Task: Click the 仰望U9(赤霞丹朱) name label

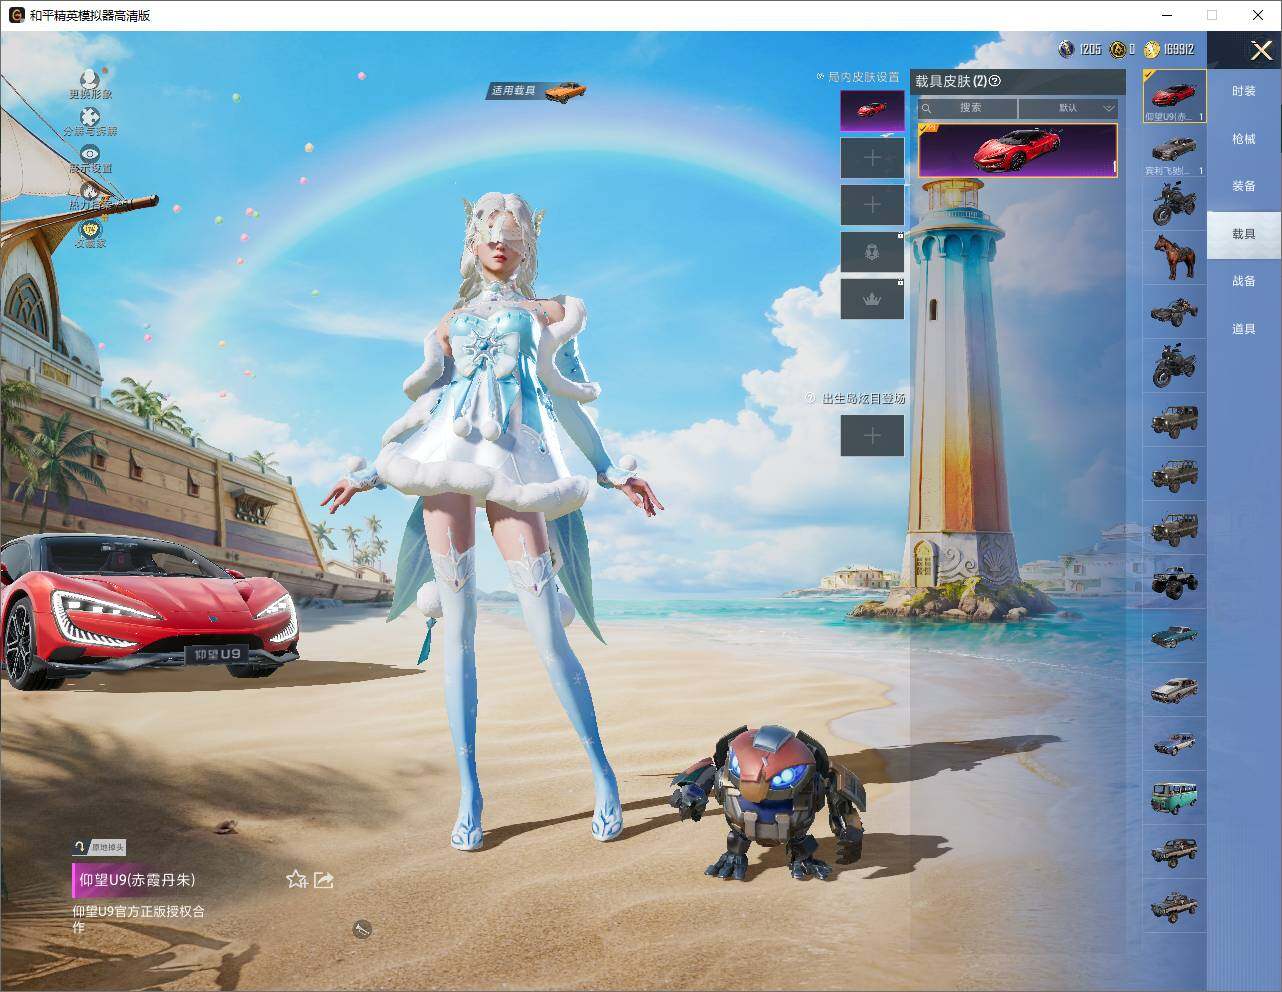Action: tap(137, 880)
